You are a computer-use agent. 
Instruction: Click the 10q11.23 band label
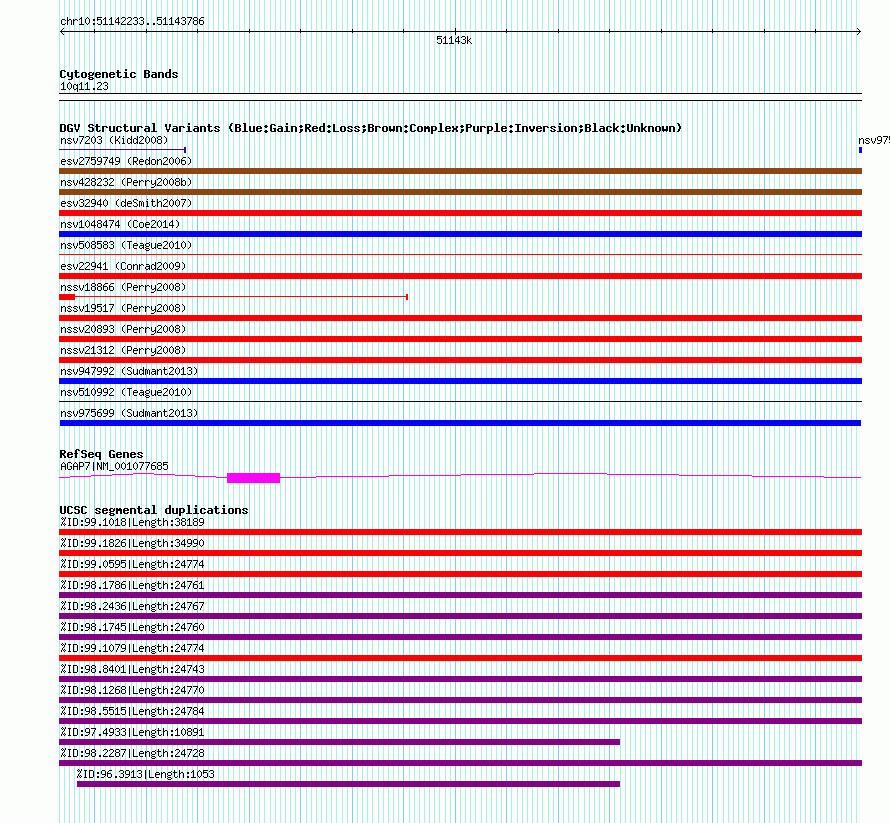click(x=84, y=86)
